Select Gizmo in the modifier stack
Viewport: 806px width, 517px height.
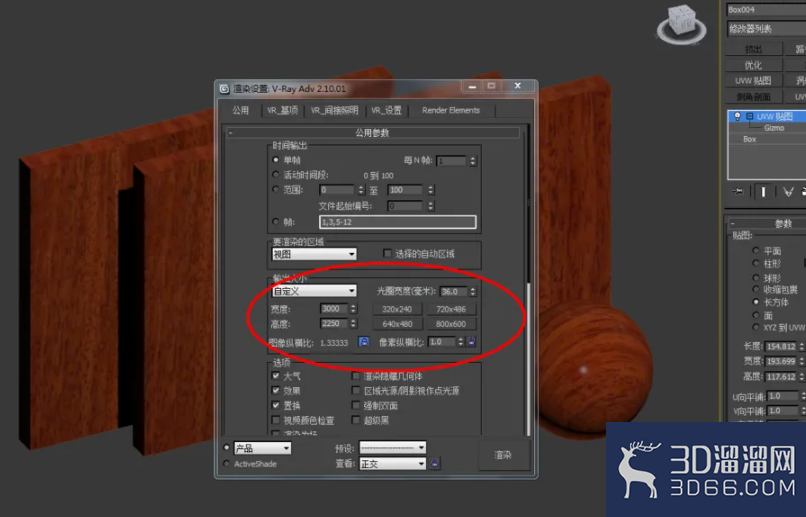point(774,128)
